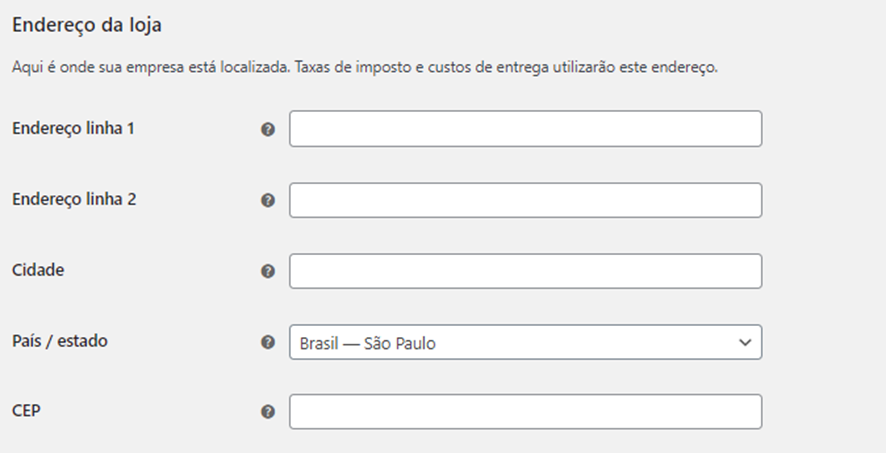The width and height of the screenshot is (886, 453).
Task: Show the Cidade field help tooltip icon
Action: 267,271
